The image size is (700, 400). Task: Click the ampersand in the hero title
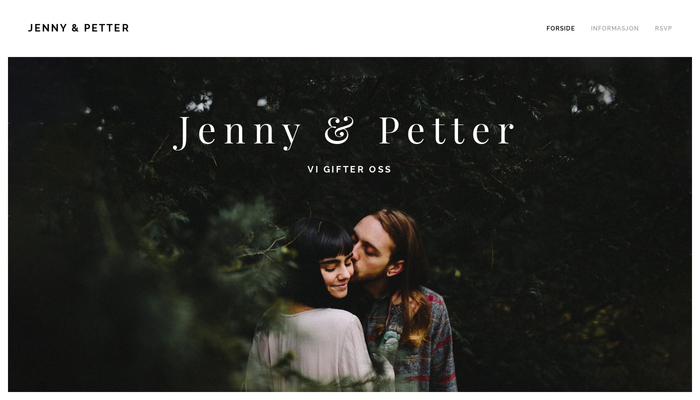pyautogui.click(x=339, y=130)
